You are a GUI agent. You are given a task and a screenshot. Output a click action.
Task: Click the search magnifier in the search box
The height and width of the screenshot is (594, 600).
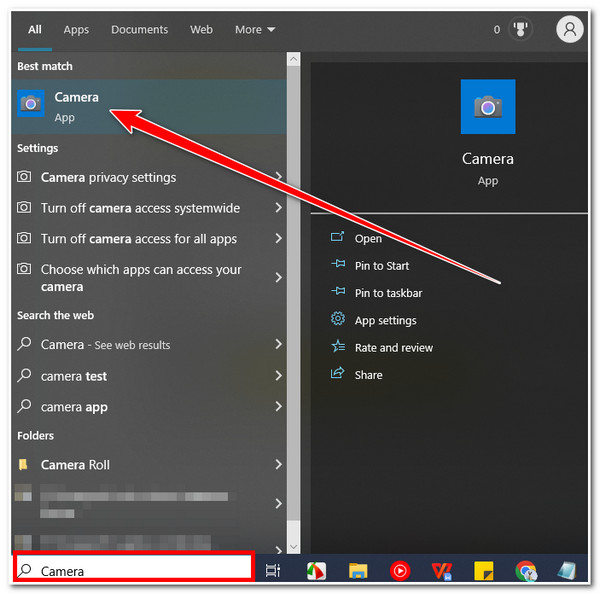25,570
